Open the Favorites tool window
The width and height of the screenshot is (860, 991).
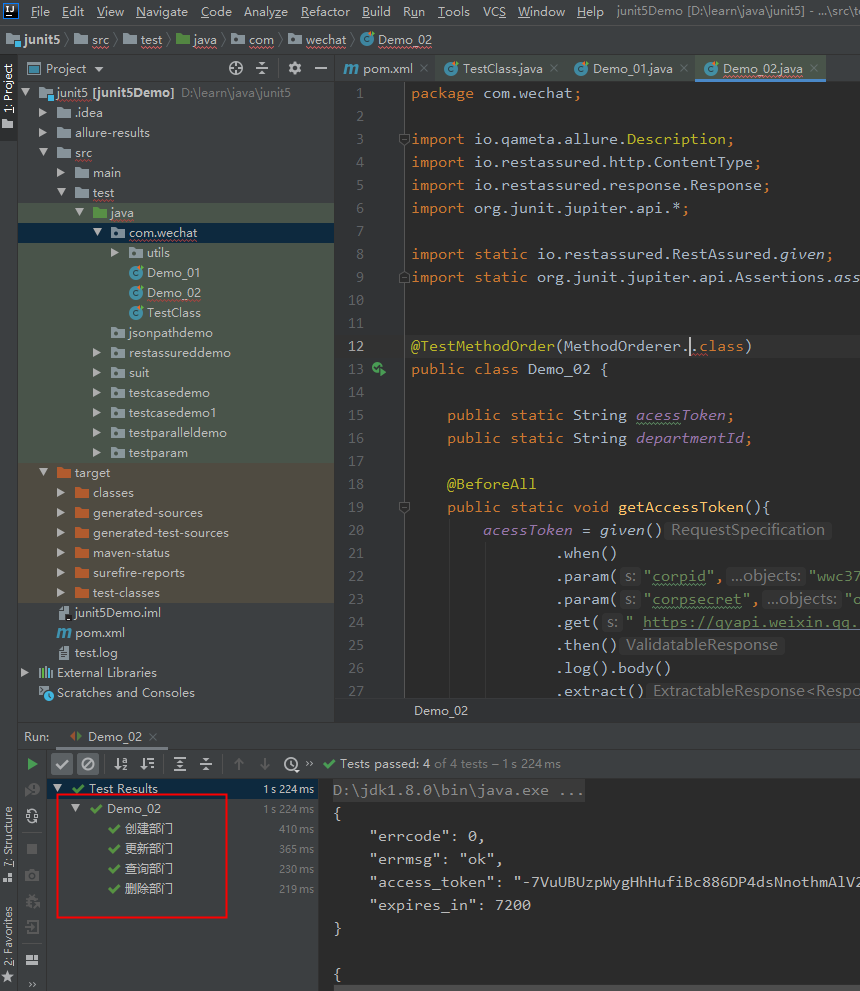(8, 944)
